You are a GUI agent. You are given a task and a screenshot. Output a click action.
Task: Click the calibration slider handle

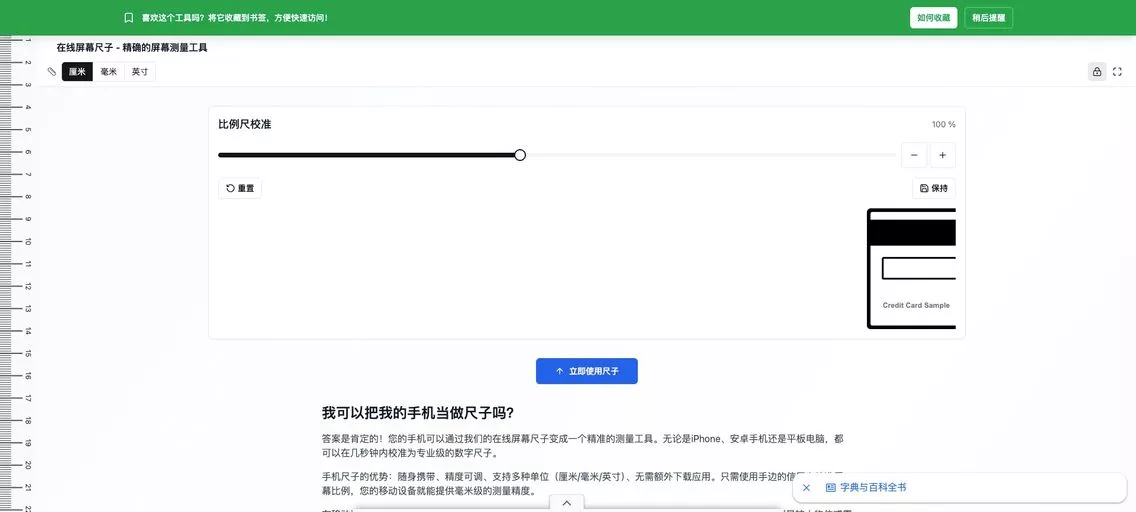(x=519, y=155)
